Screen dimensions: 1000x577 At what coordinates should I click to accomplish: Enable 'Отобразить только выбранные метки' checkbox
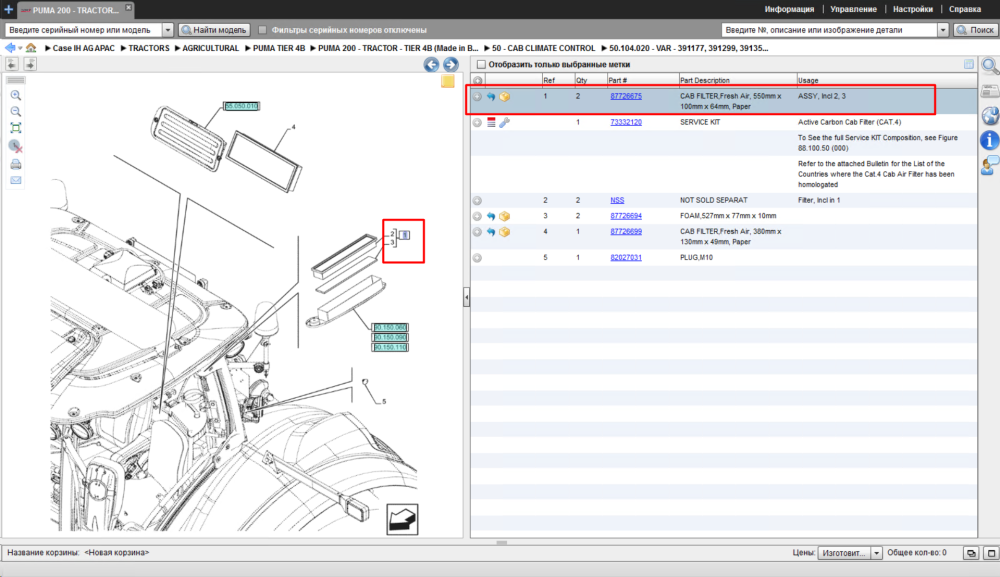tap(482, 64)
